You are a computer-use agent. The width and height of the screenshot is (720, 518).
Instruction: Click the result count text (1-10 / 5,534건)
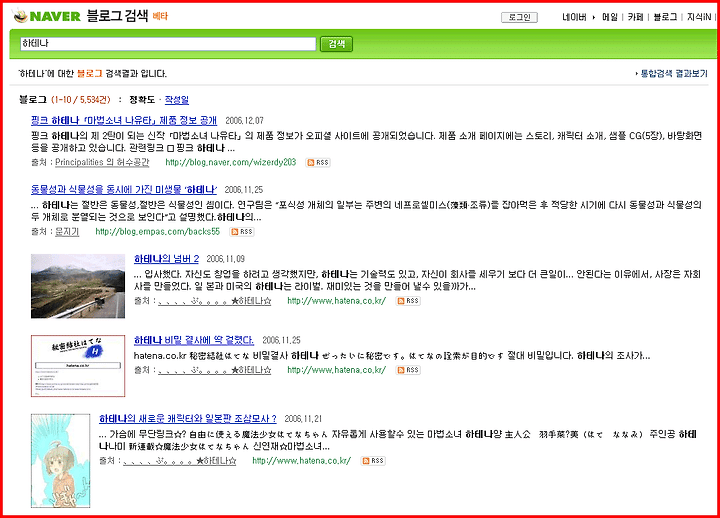pos(81,100)
